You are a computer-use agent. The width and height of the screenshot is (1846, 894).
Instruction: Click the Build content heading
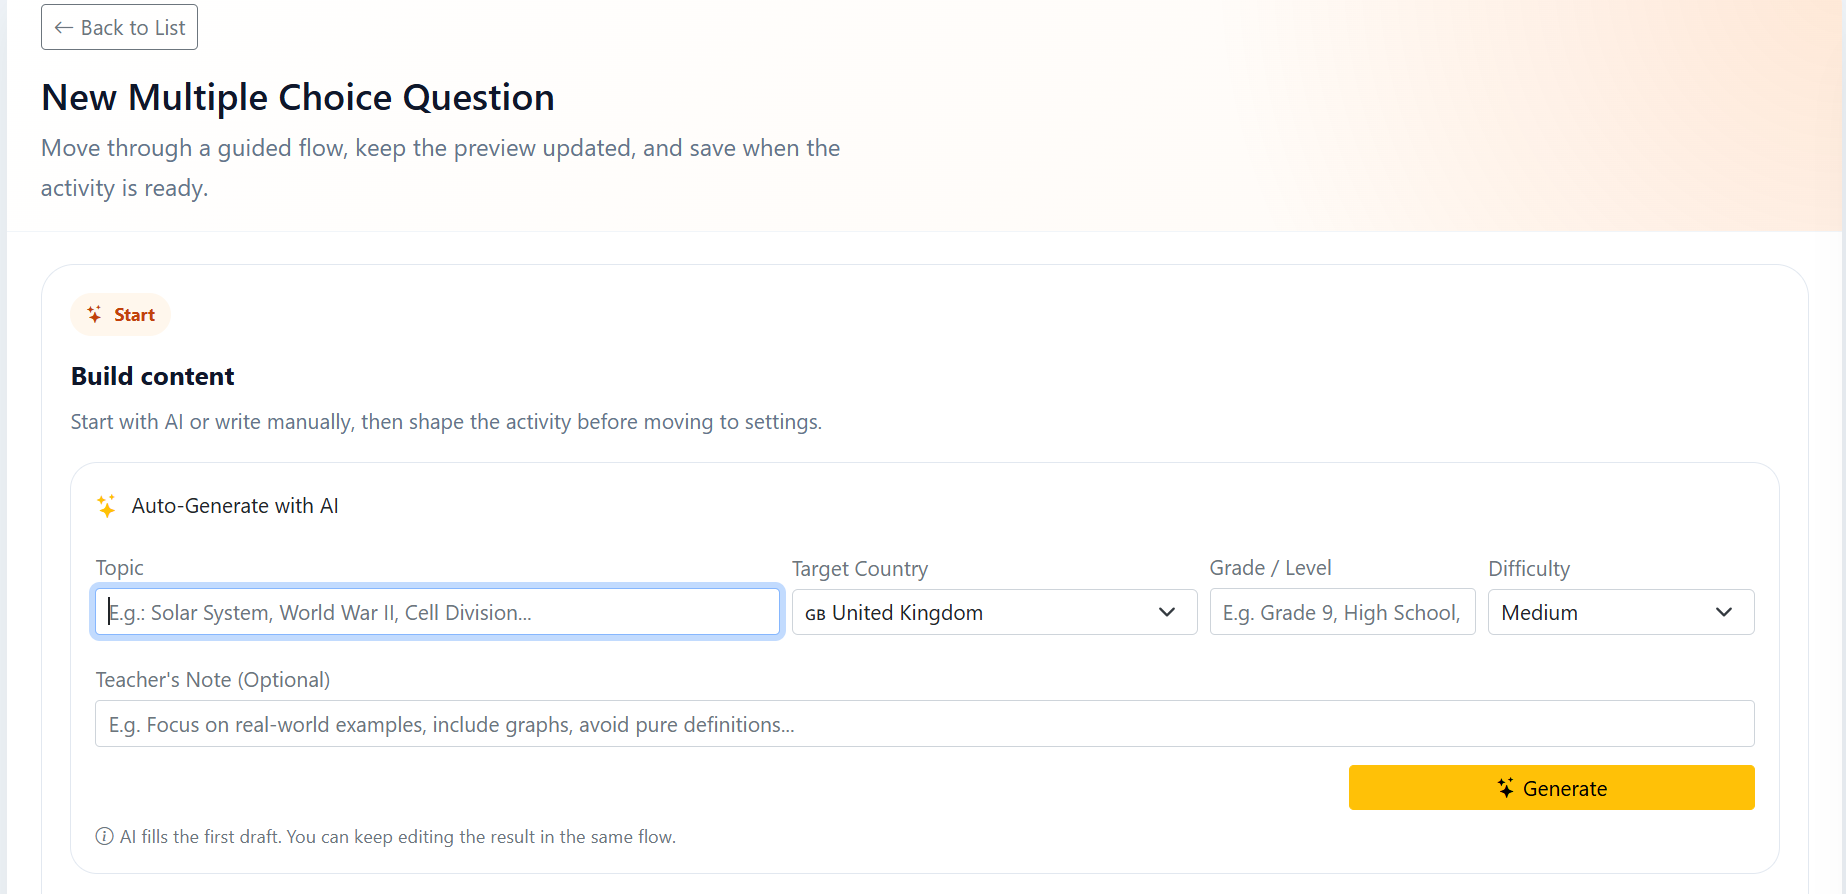pos(152,376)
